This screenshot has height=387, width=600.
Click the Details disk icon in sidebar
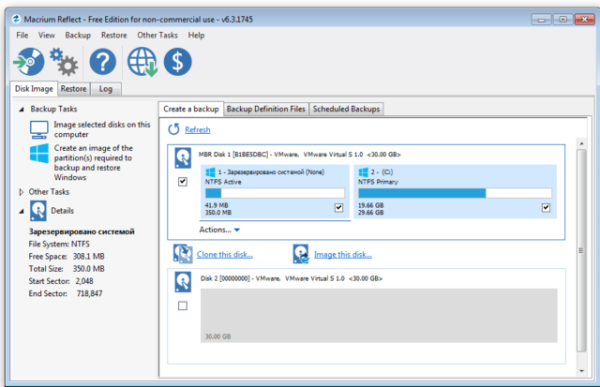point(38,211)
